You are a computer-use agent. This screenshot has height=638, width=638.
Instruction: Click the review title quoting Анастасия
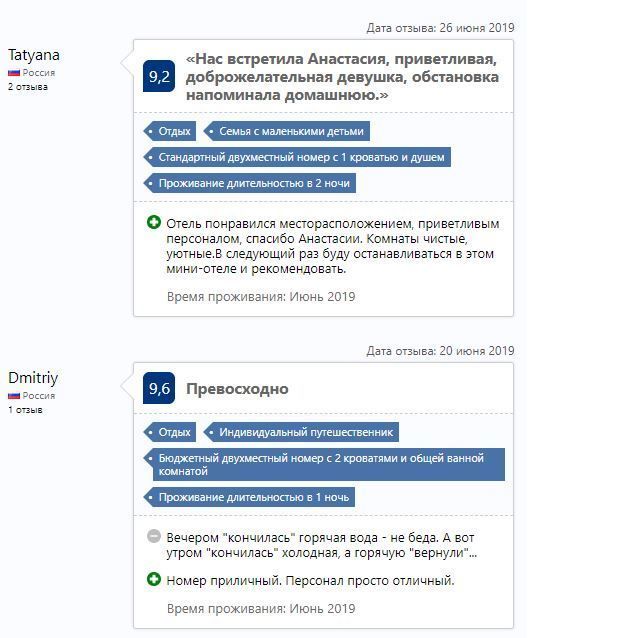pyautogui.click(x=342, y=77)
